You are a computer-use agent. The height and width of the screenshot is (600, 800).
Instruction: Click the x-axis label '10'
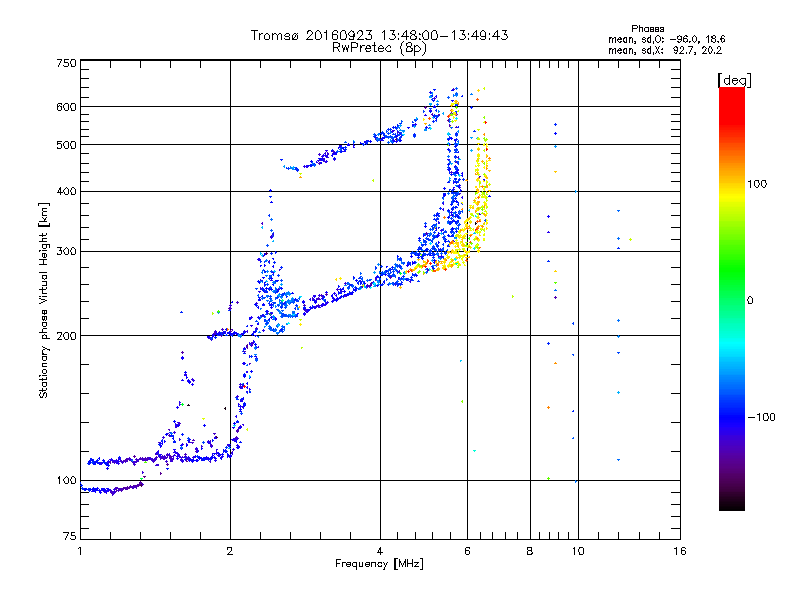578,551
